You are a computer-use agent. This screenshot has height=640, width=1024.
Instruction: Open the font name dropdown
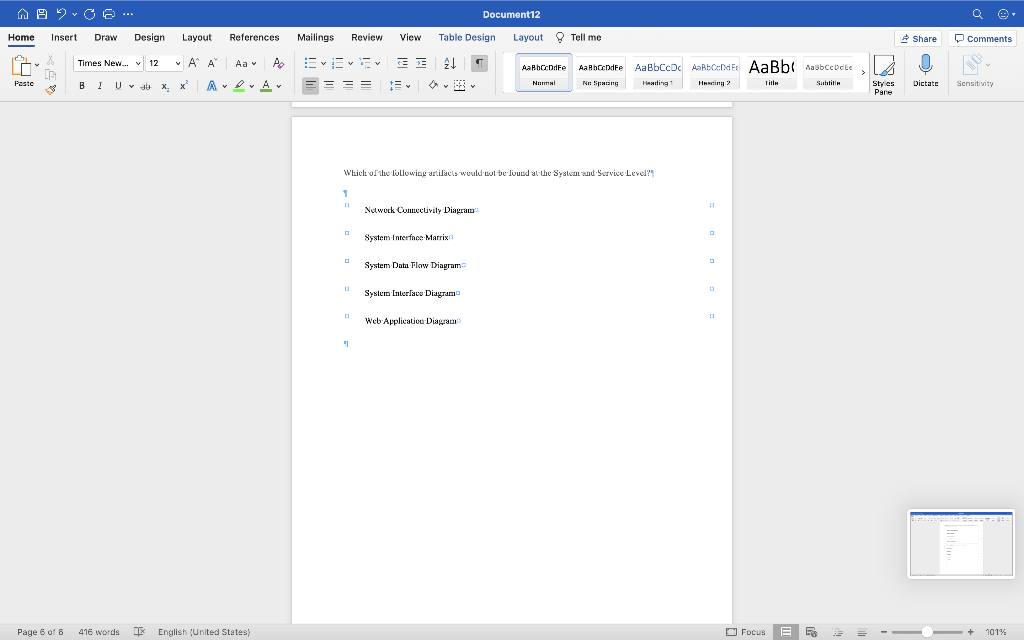137,62
